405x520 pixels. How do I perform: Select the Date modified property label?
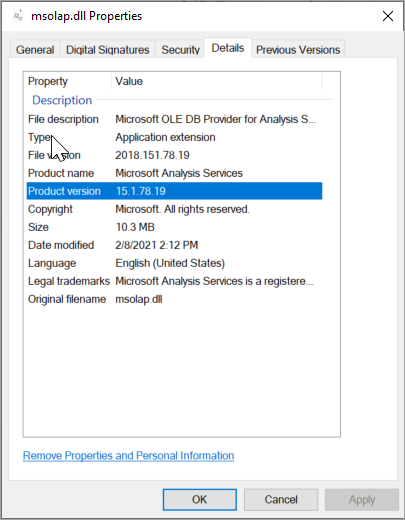tap(61, 245)
